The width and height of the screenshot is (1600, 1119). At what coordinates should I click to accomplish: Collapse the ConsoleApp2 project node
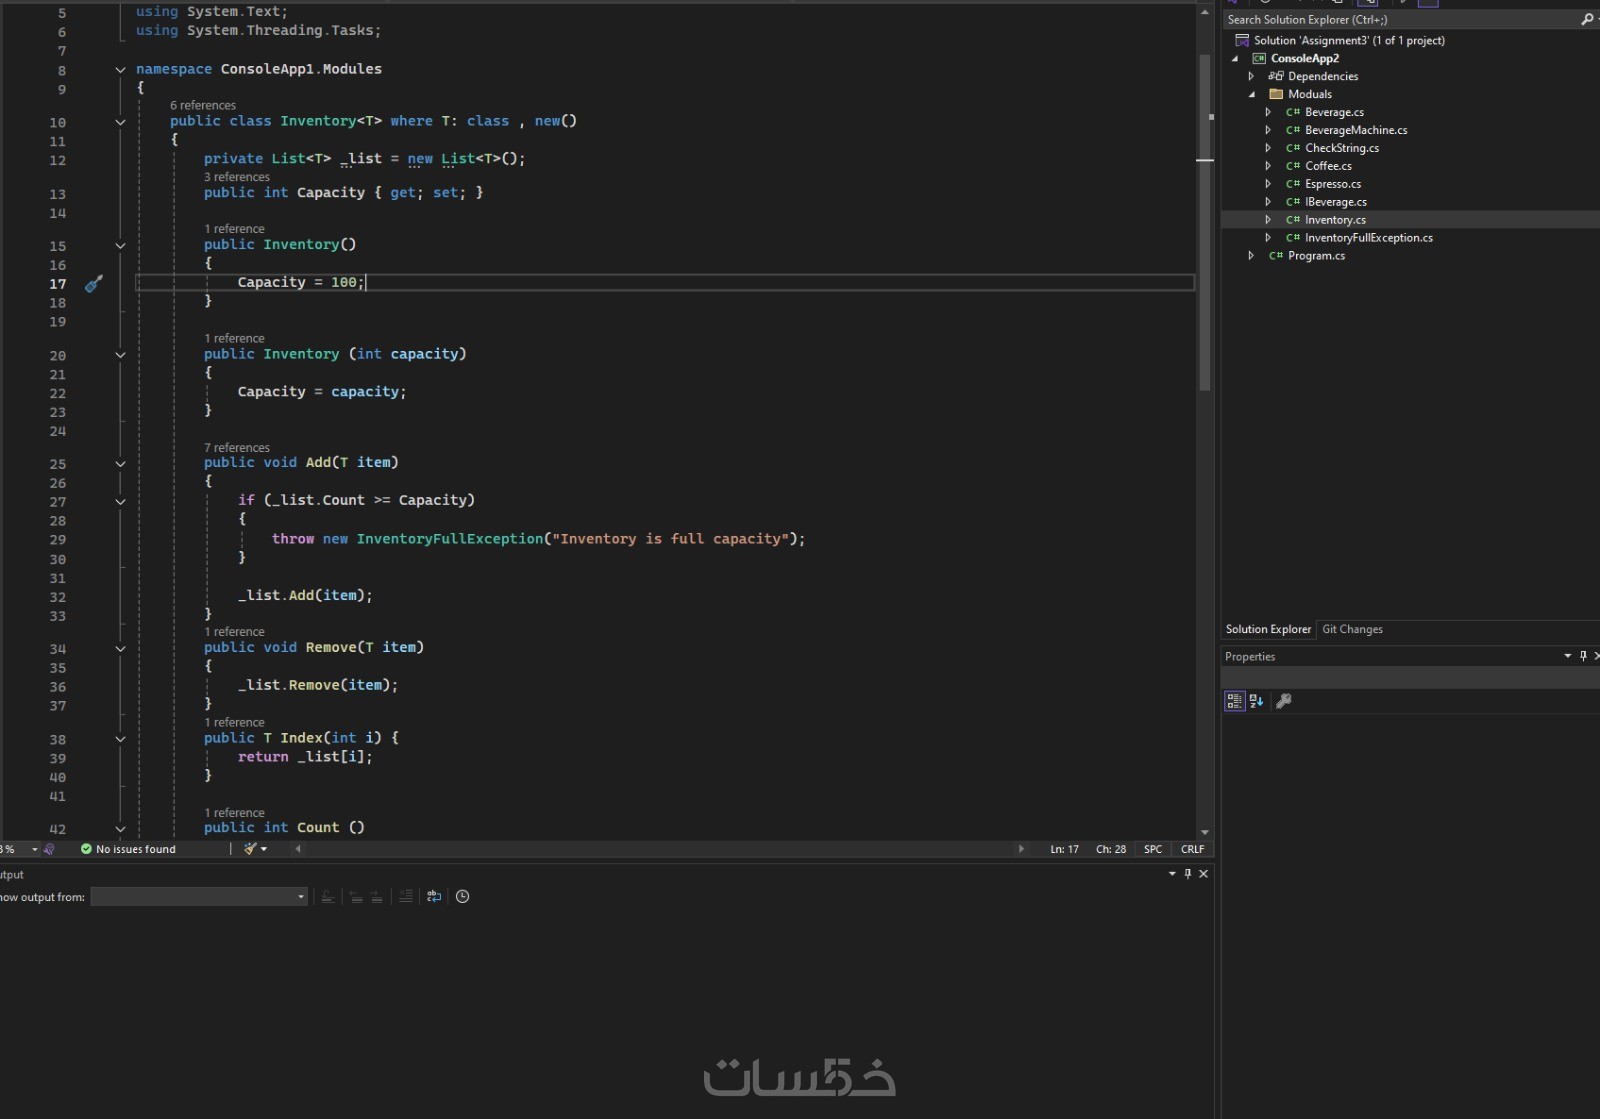coord(1235,59)
